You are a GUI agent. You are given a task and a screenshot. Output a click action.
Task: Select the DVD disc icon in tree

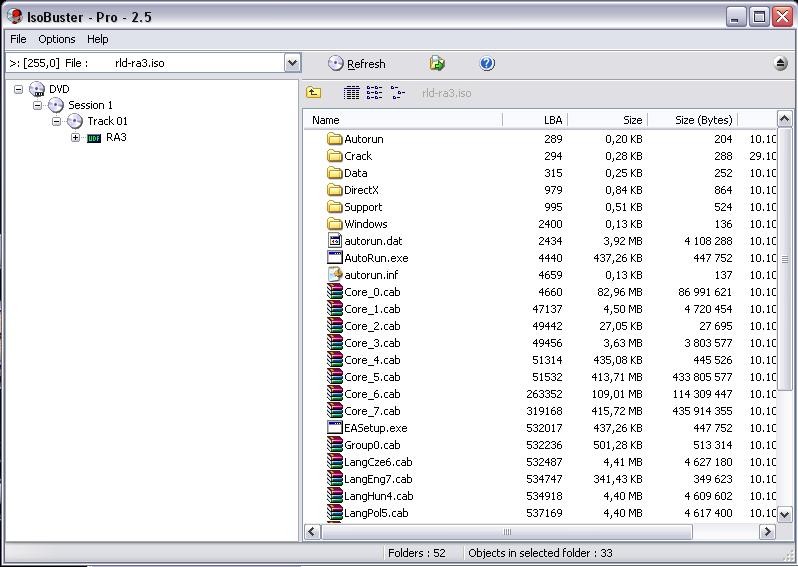tap(37, 89)
